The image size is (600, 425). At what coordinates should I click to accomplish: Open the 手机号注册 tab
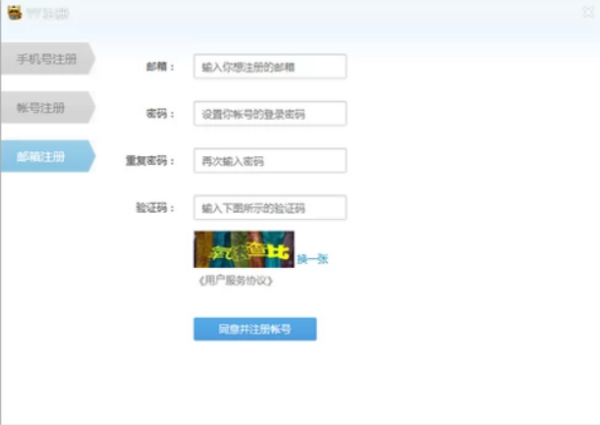tap(47, 59)
